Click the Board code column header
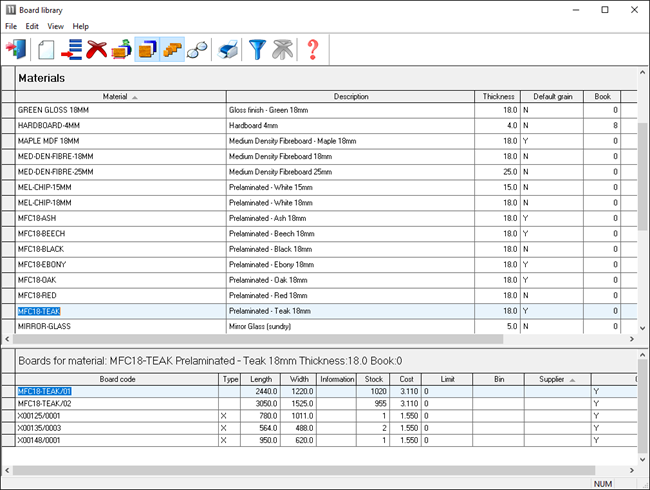 (x=116, y=380)
